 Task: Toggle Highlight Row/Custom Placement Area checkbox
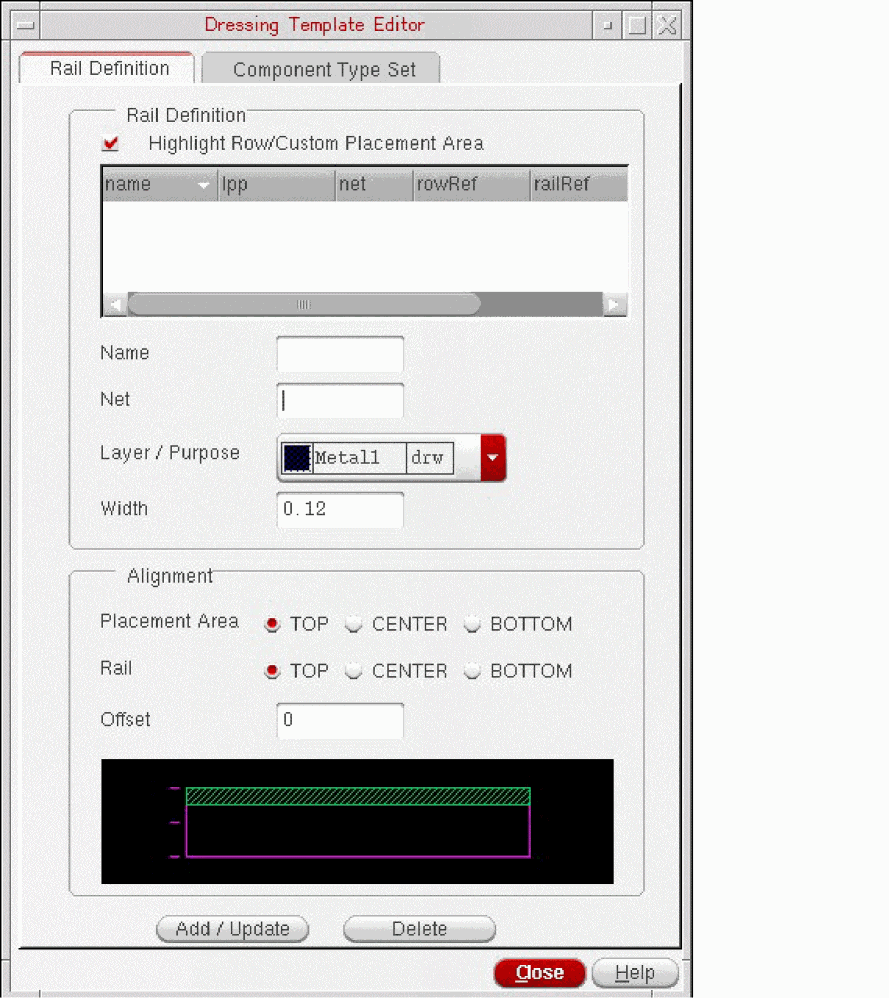pos(110,143)
